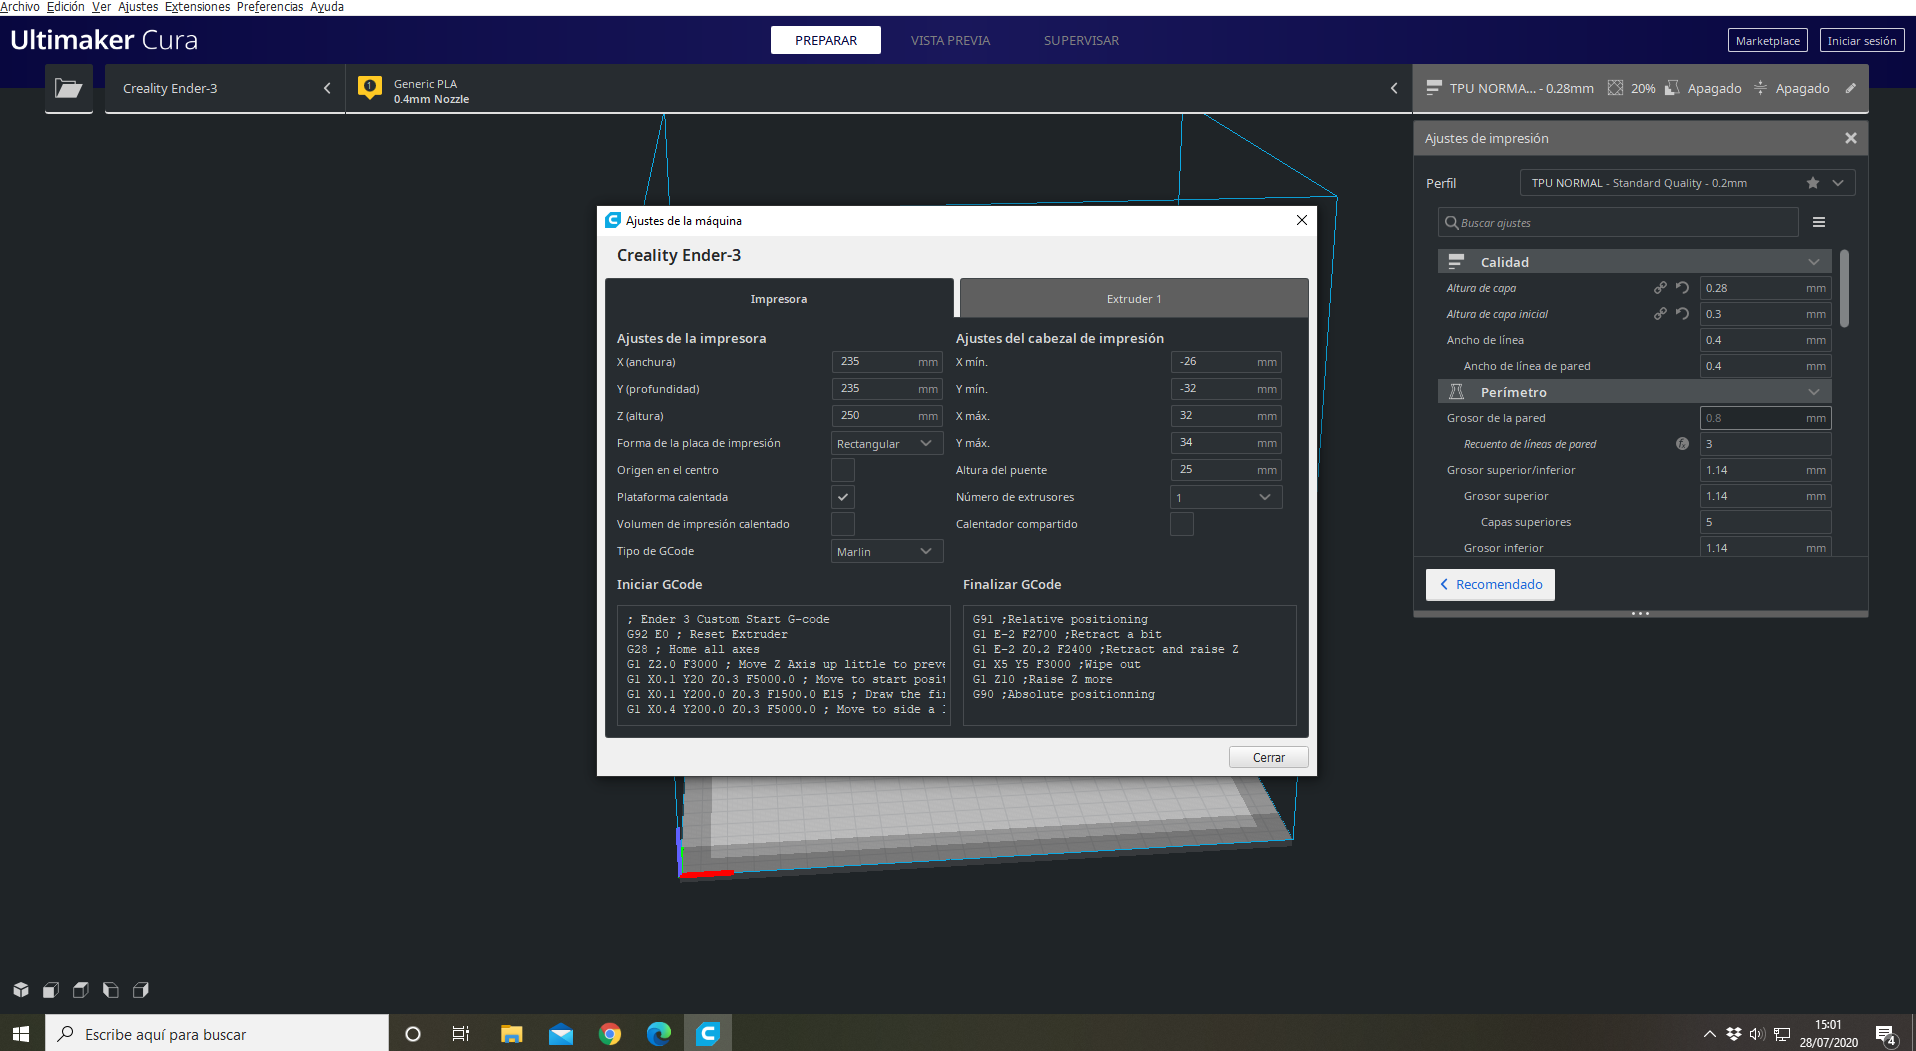This screenshot has height=1051, width=1916.
Task: Click link icon for Altura de capa
Action: [1660, 288]
